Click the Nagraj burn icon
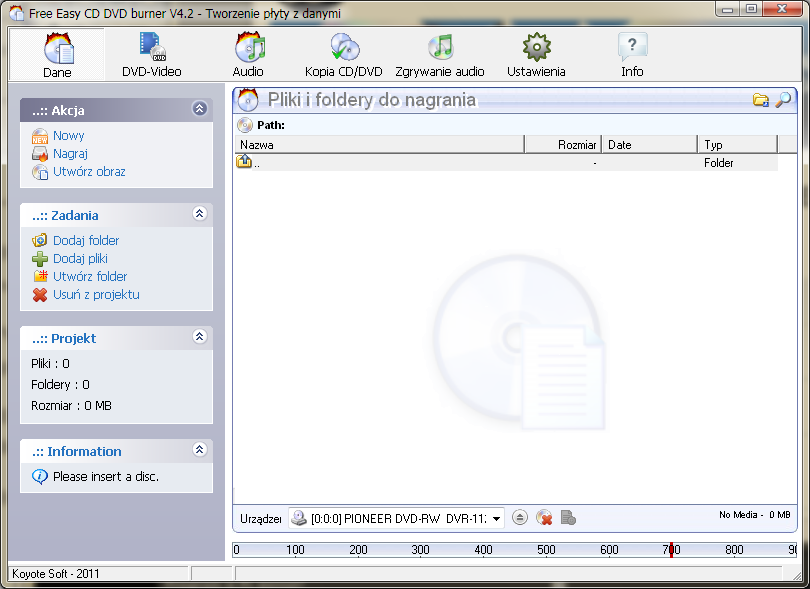The image size is (810, 589). tap(40, 154)
